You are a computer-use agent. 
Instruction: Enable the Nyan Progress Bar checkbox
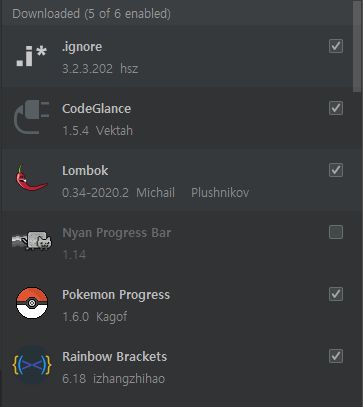click(336, 232)
